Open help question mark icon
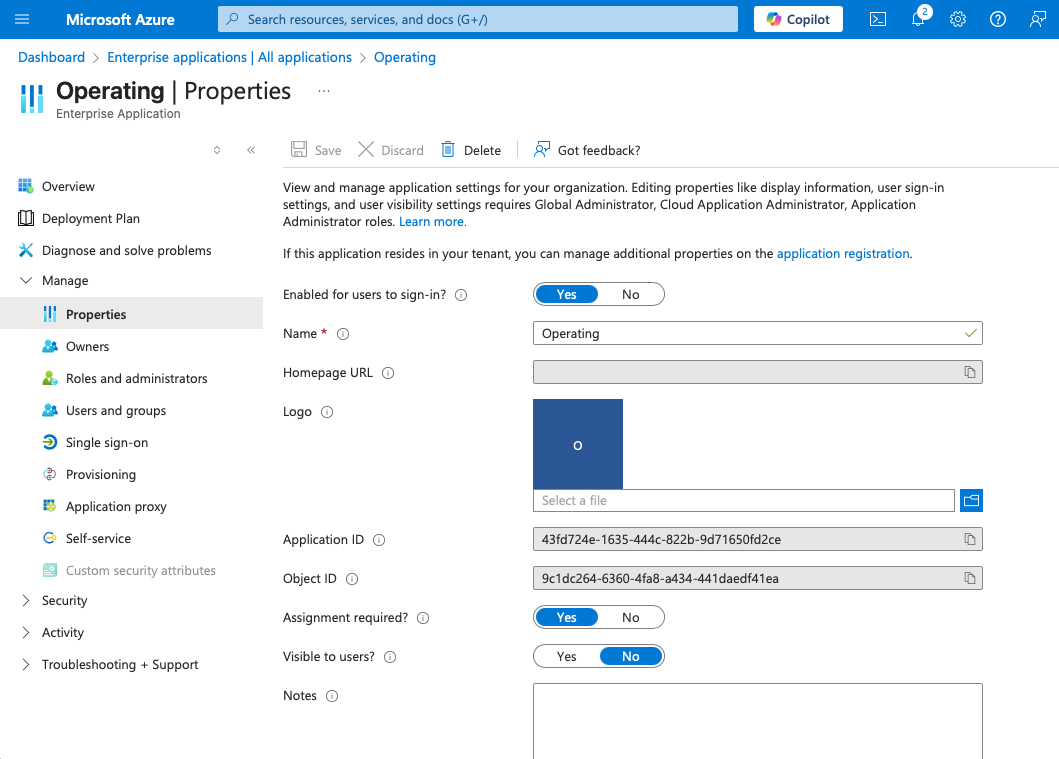1059x759 pixels. [998, 19]
